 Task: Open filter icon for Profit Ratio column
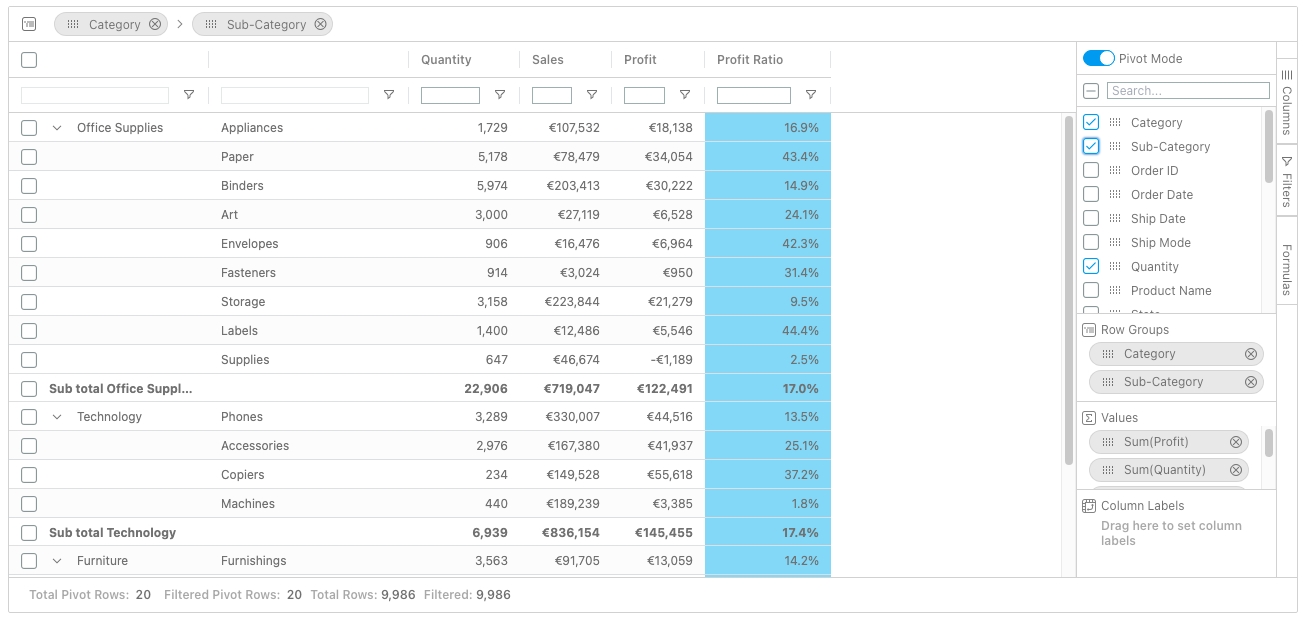(x=811, y=95)
